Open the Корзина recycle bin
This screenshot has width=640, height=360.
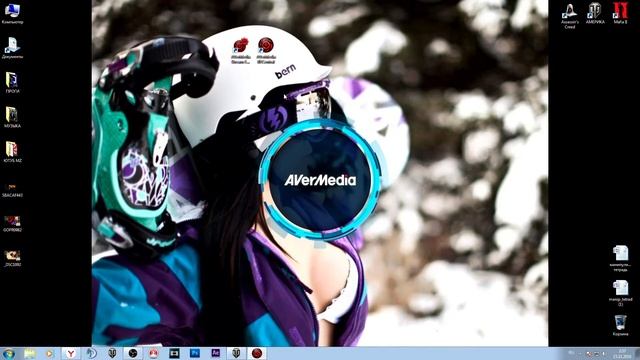(620, 325)
